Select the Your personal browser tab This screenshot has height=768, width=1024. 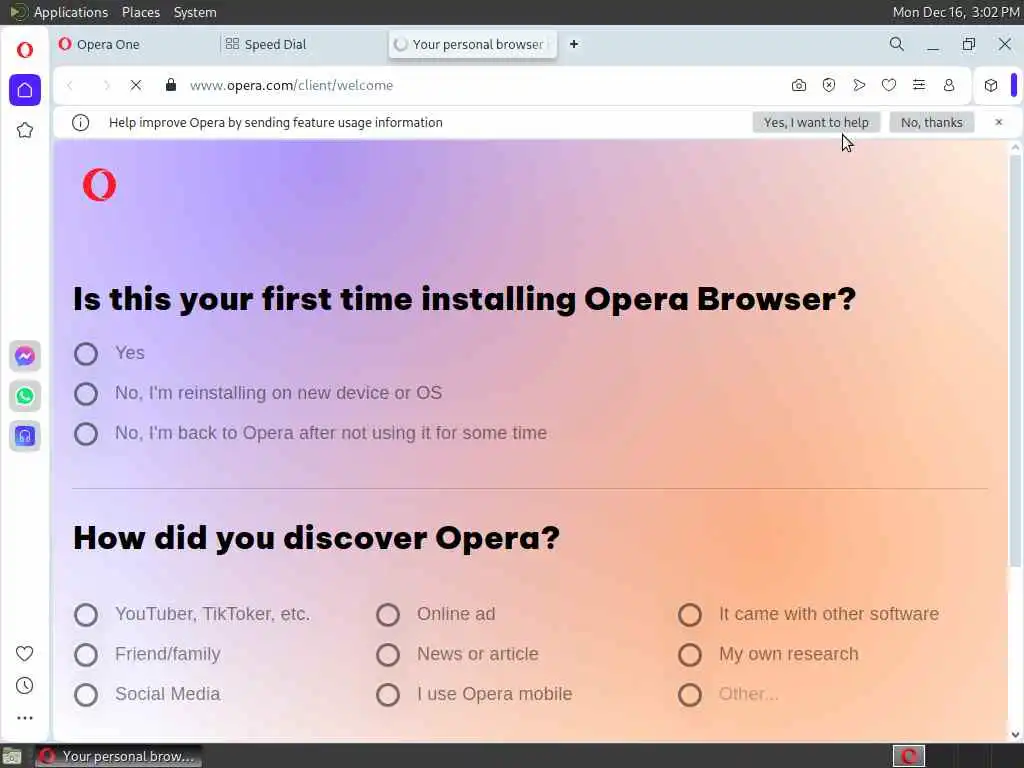point(473,44)
